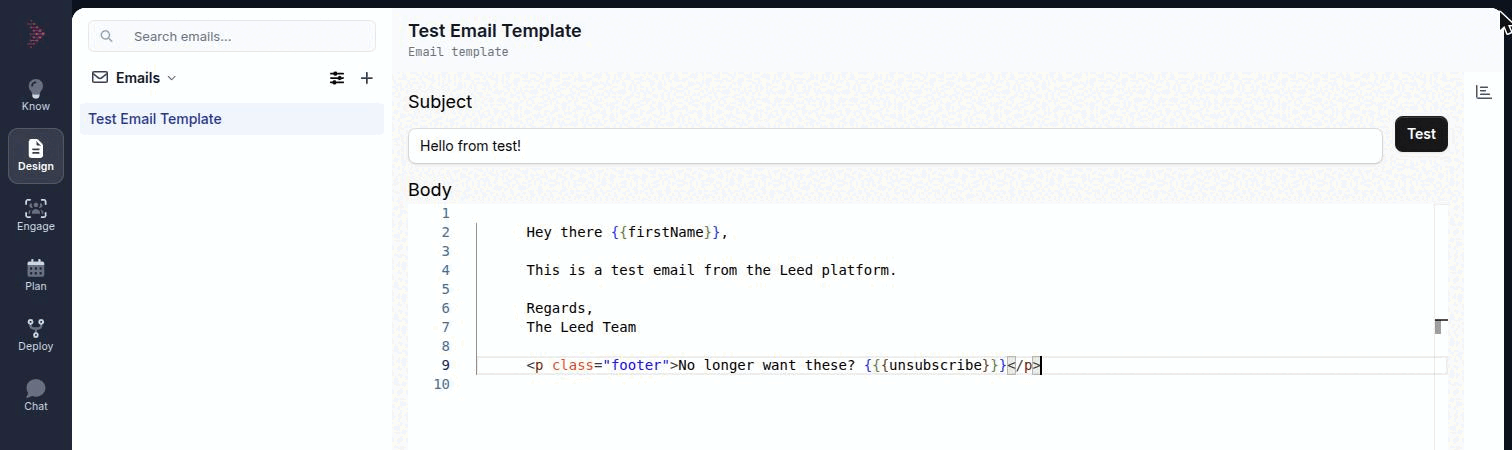Open the Design section
1512x450 pixels.
point(36,155)
